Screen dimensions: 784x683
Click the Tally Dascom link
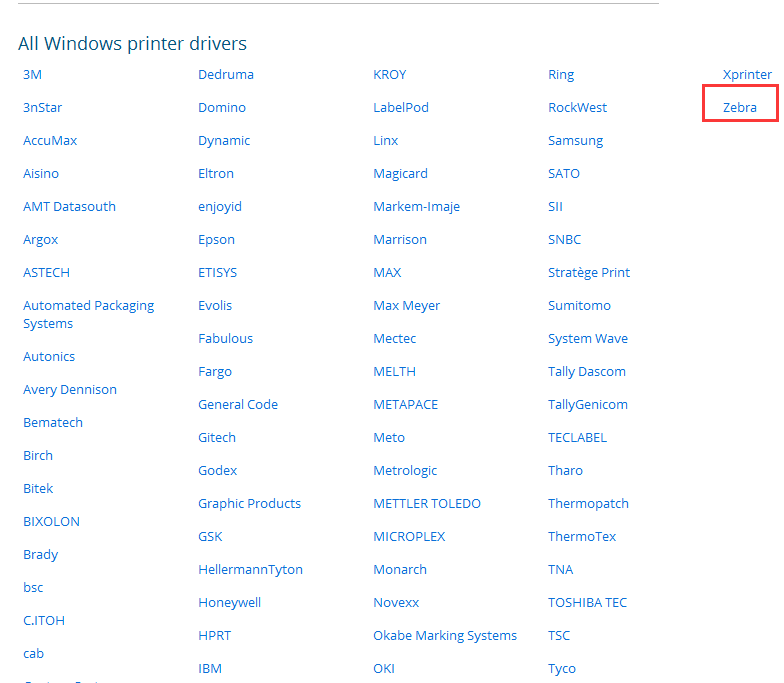click(586, 371)
